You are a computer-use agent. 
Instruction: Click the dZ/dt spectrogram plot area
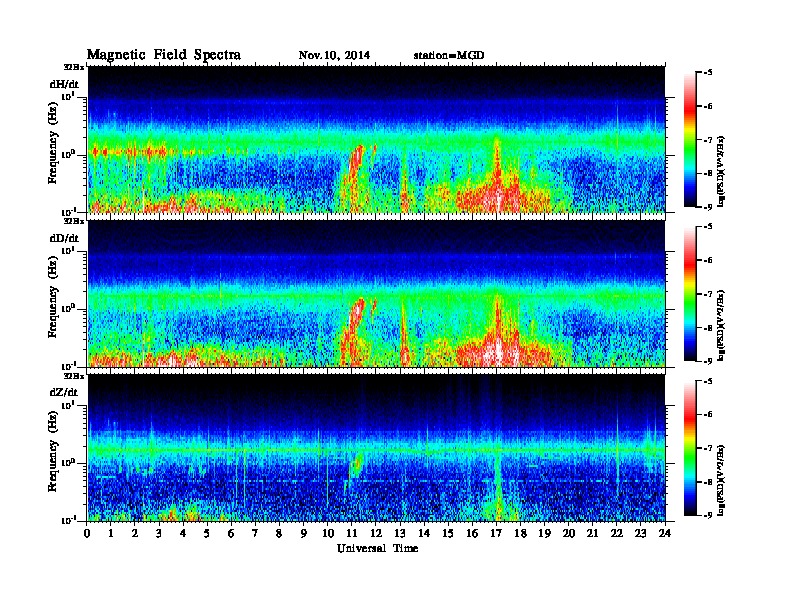(x=376, y=448)
